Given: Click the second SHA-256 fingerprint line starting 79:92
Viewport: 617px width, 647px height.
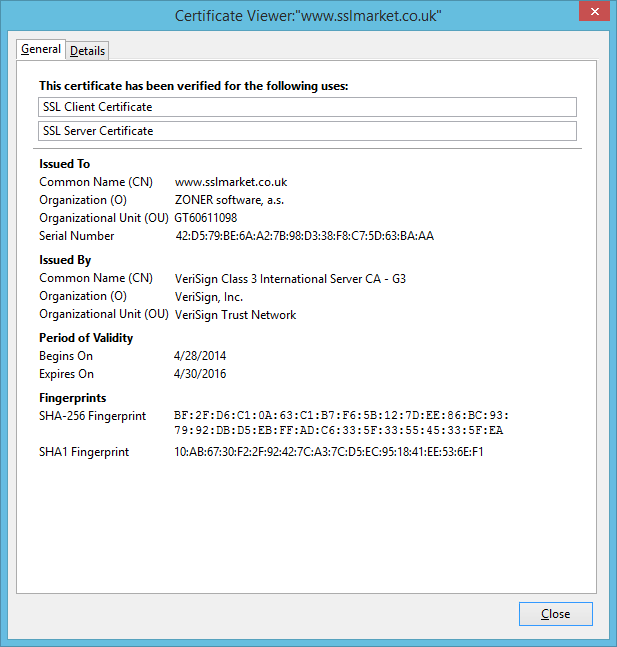Looking at the screenshot, I should (338, 430).
